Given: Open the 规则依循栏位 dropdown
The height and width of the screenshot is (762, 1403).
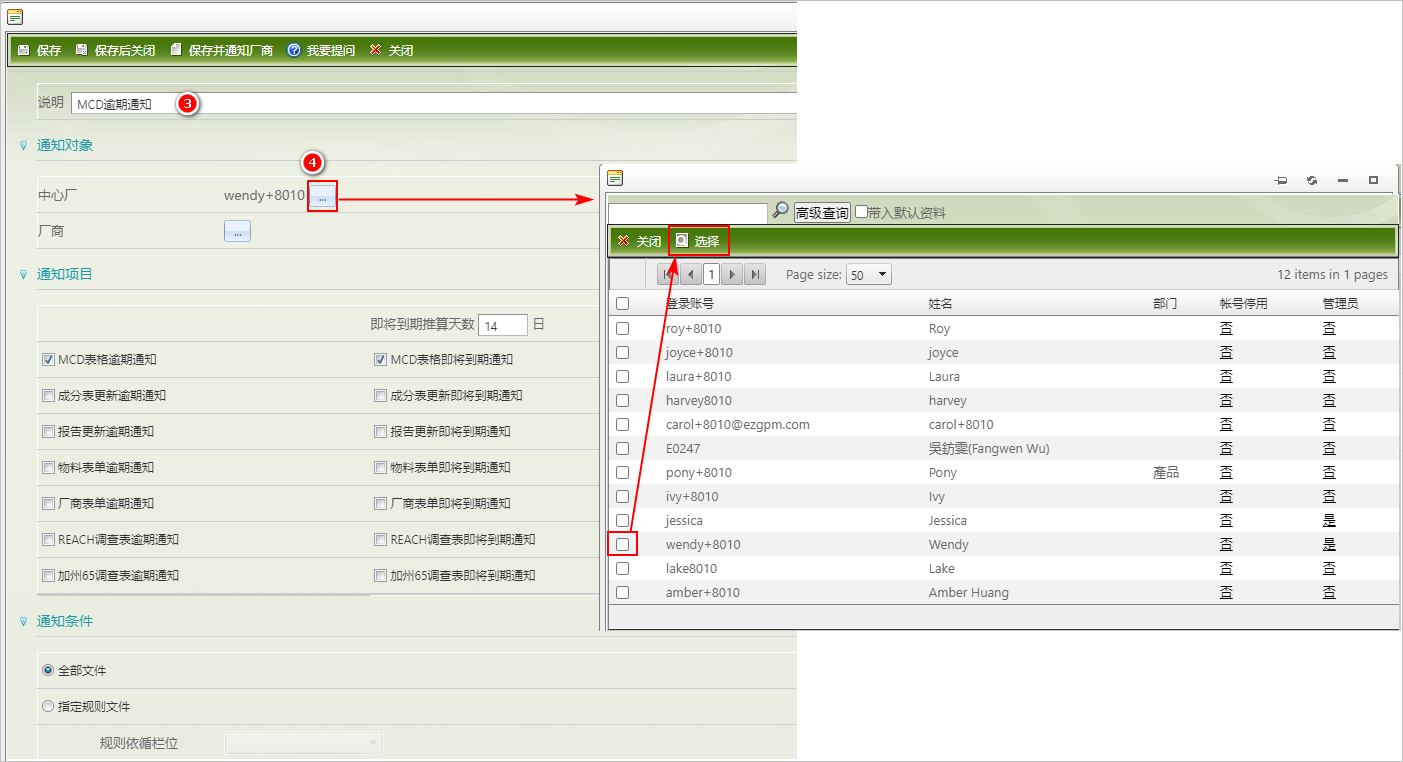Looking at the screenshot, I should point(304,742).
